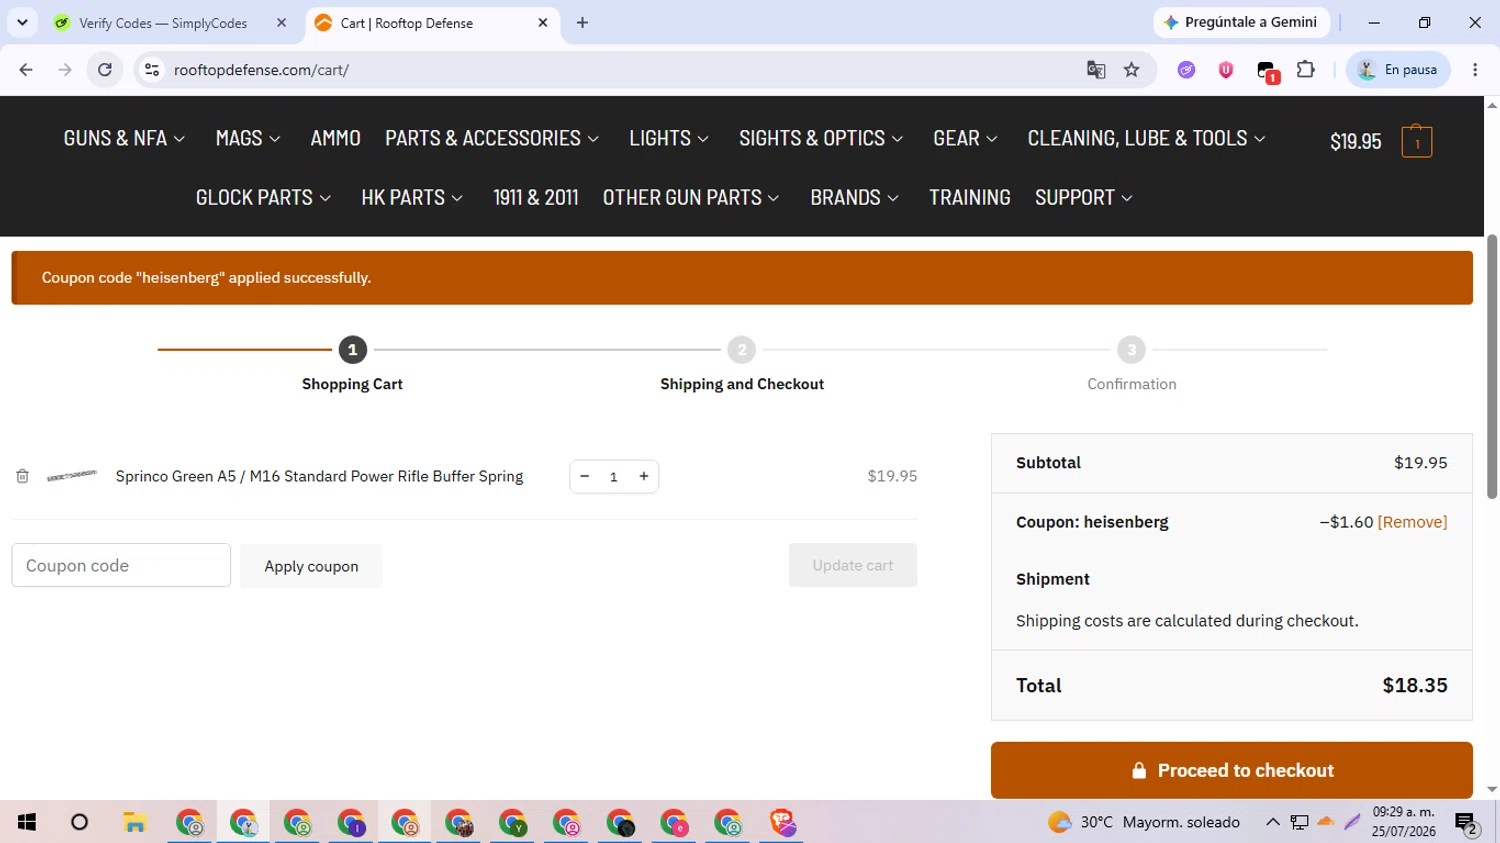Image resolution: width=1500 pixels, height=843 pixels.
Task: Expand the Cleaning, Lube & Tools menu
Action: click(x=1146, y=138)
